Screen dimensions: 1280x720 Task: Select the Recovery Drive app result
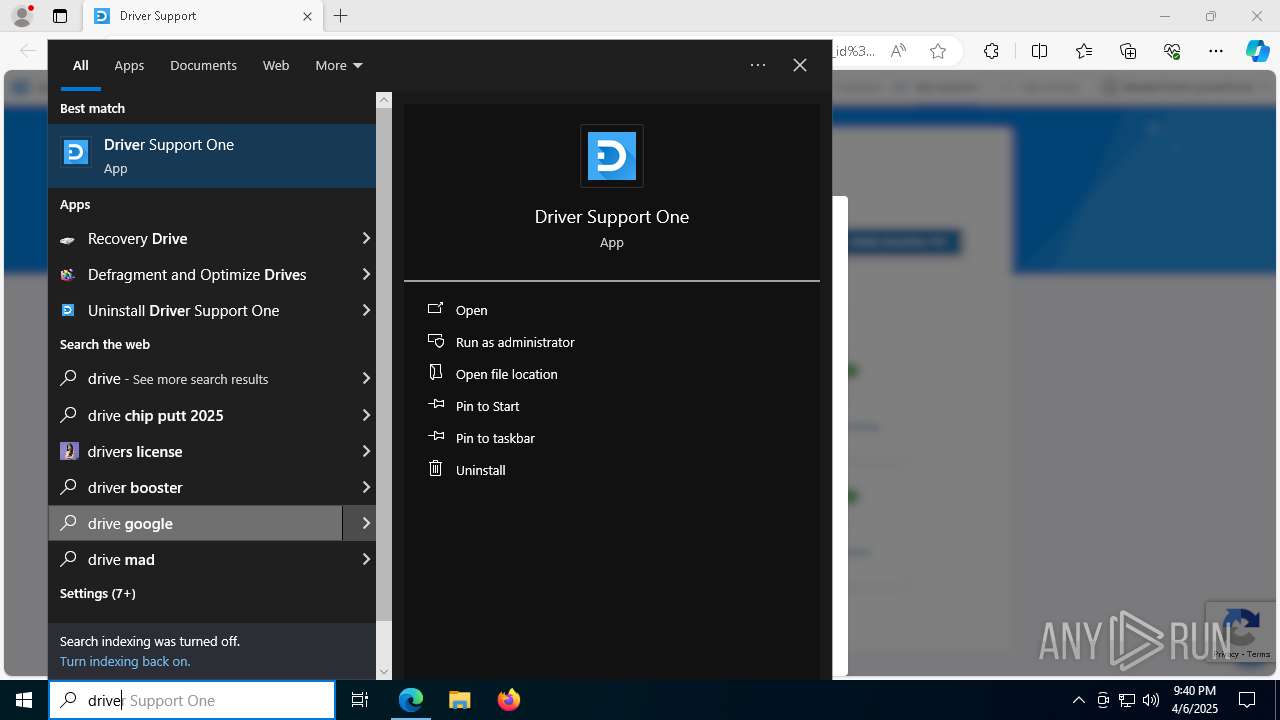tap(196, 238)
